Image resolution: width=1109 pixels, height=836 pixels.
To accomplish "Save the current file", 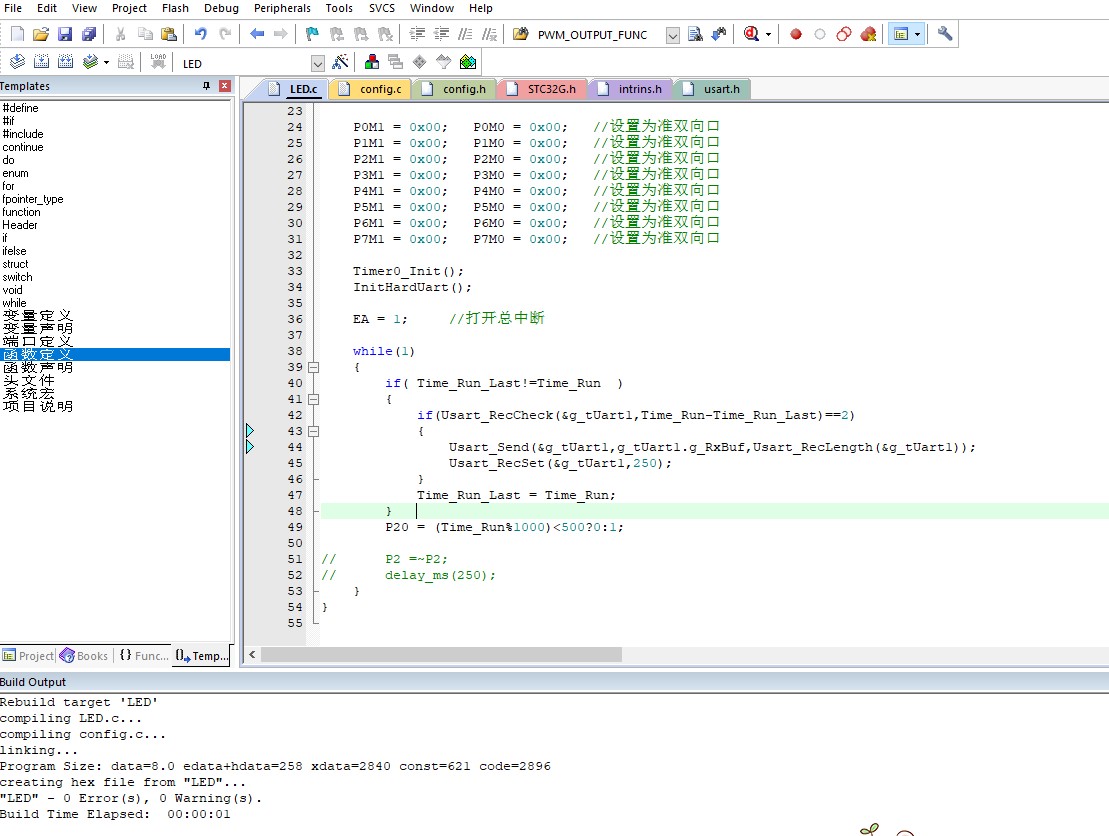I will pos(65,34).
